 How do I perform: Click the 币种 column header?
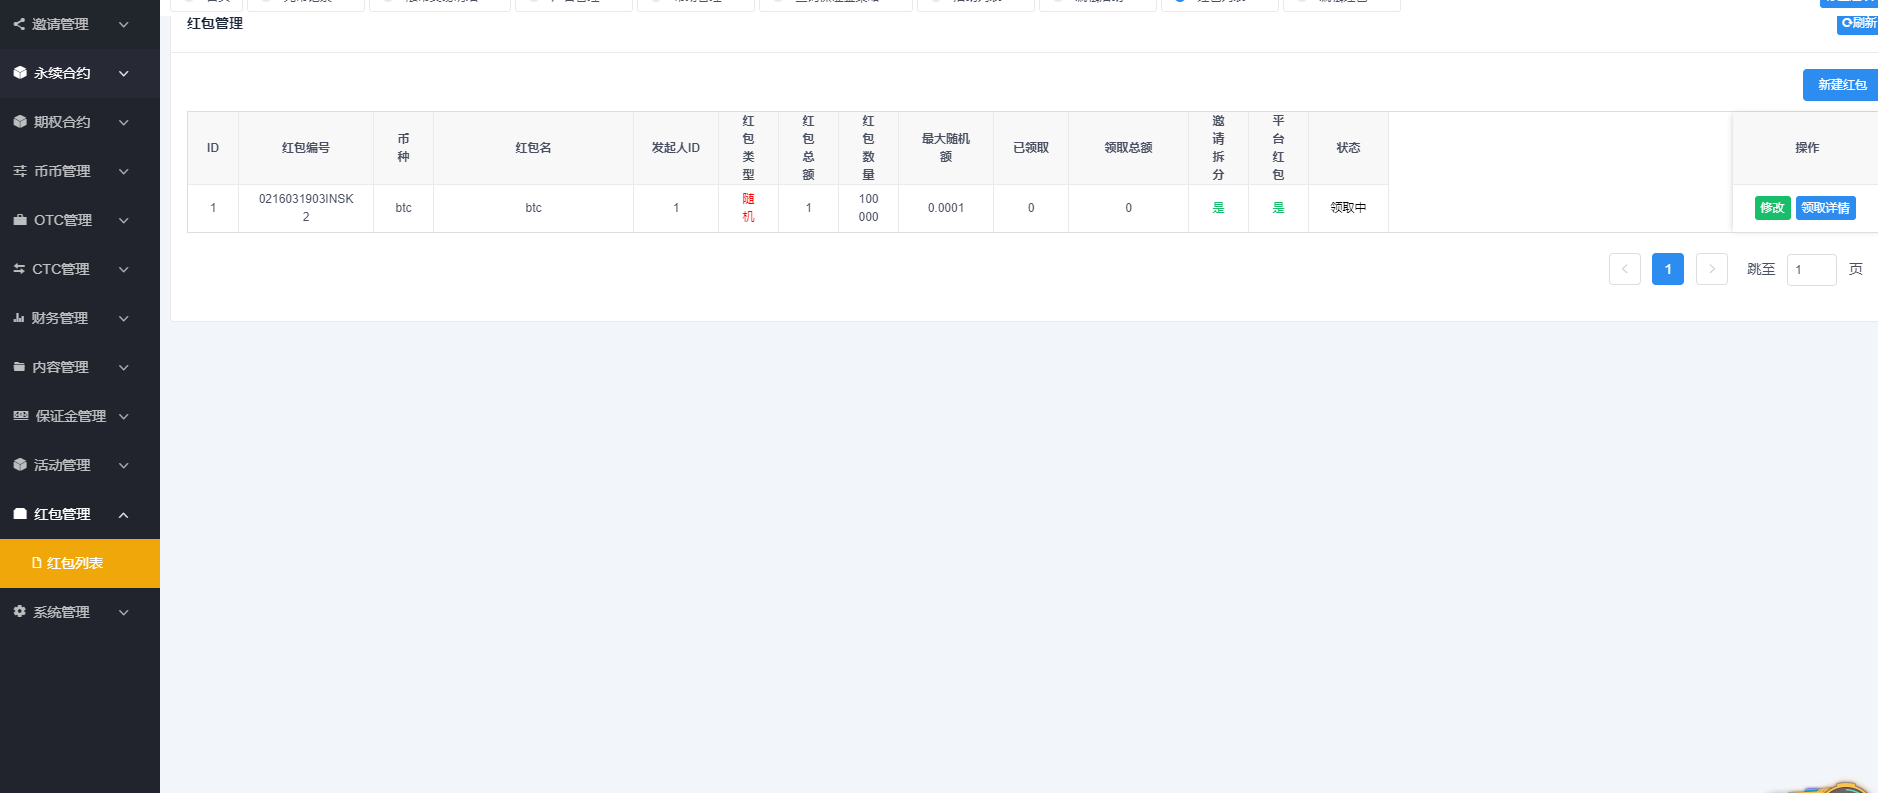(x=403, y=148)
